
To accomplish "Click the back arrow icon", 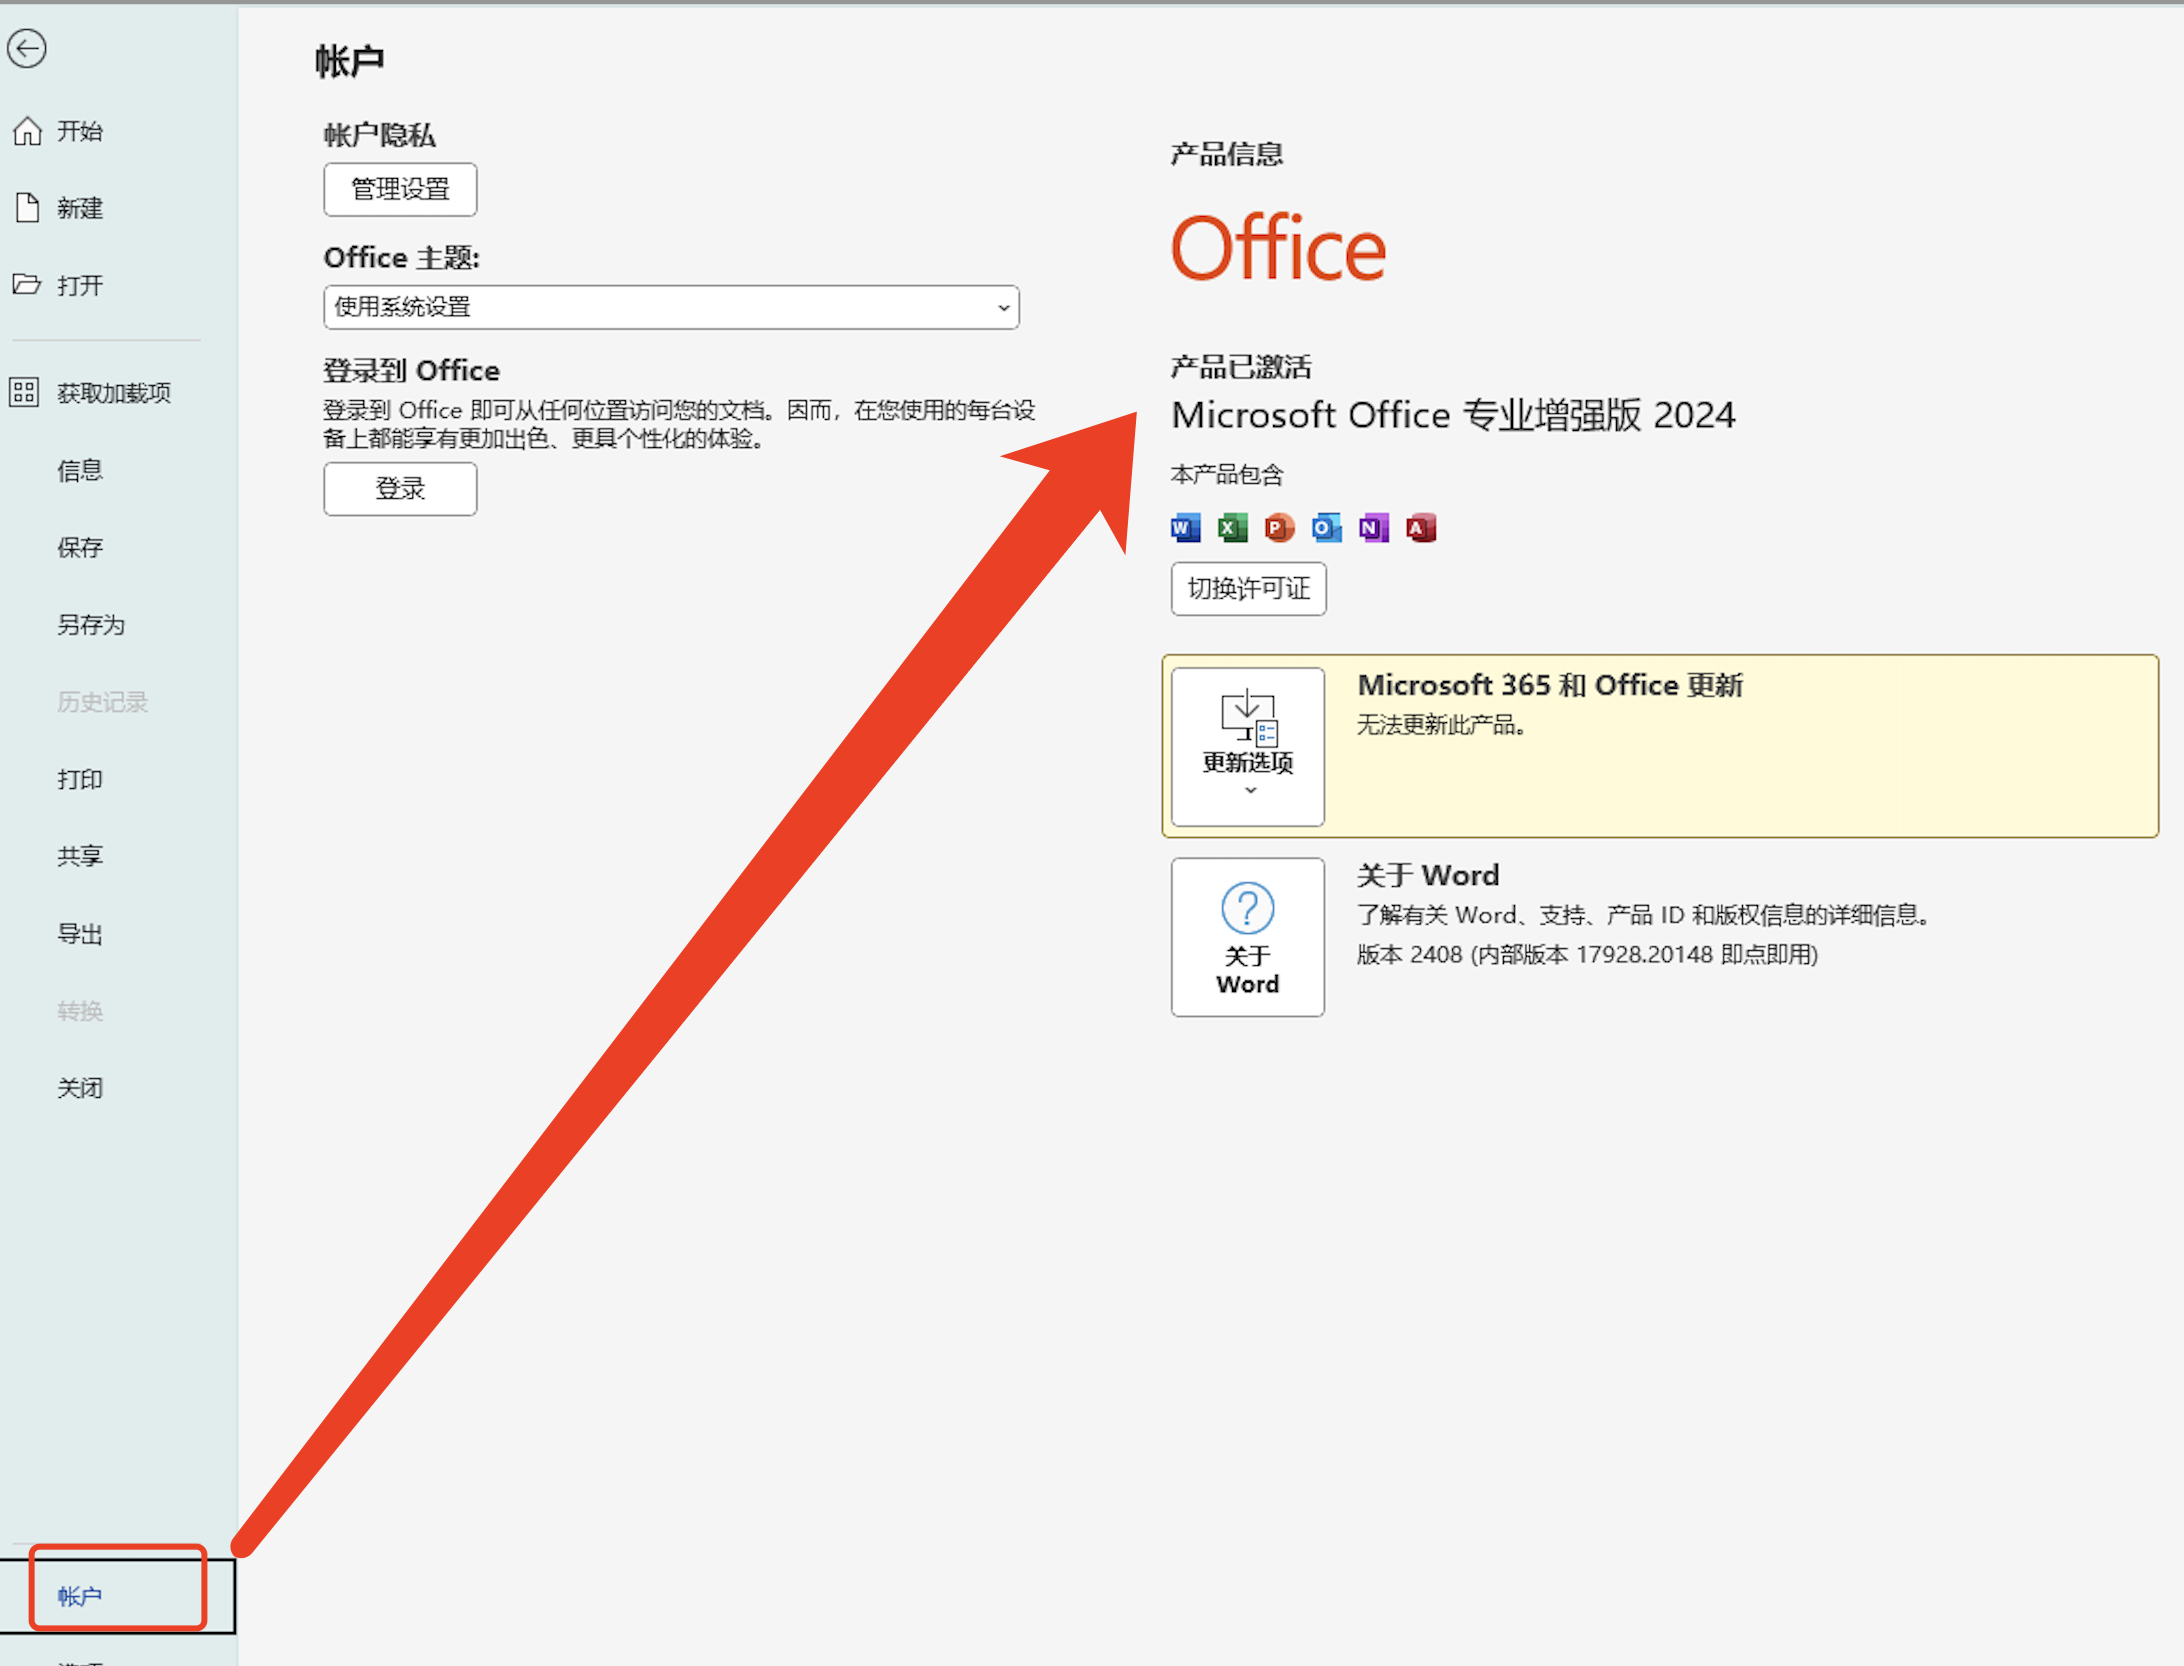I will pyautogui.click(x=27, y=49).
